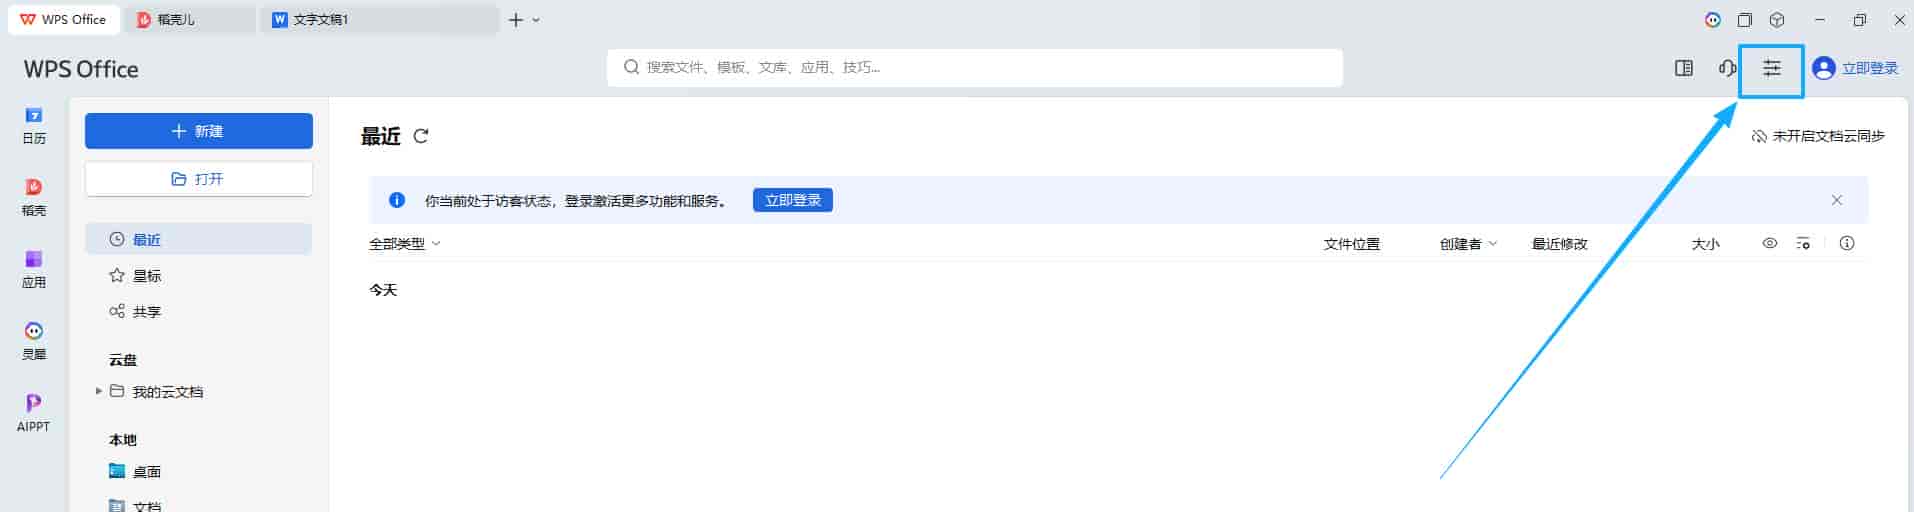Open list display settings icon

1803,243
